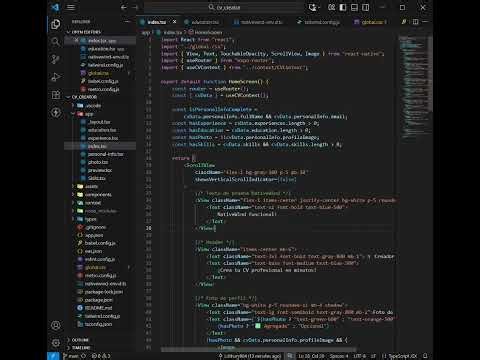Open preview.tsx in file tree
This screenshot has height=360, width=480.
click(x=100, y=170)
